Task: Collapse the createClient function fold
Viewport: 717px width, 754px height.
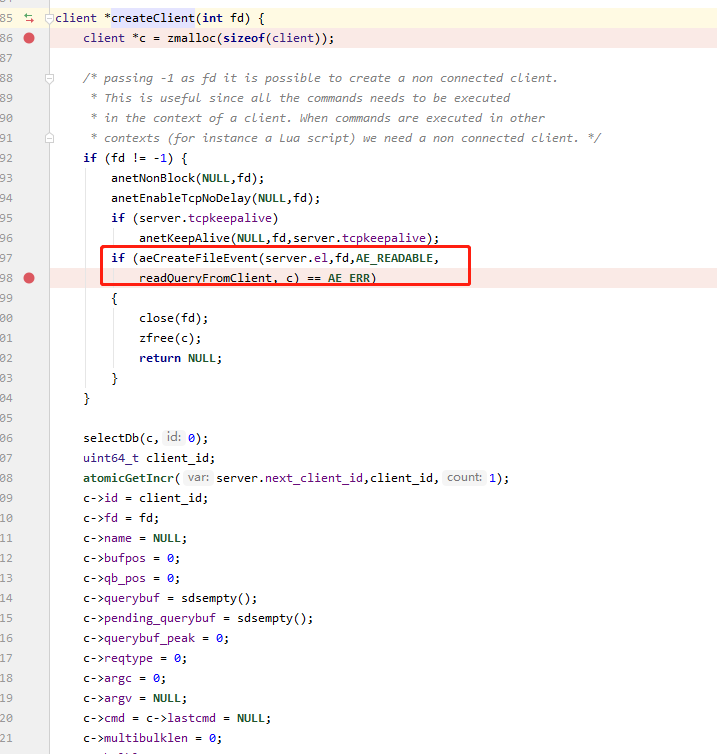Action: [49, 18]
